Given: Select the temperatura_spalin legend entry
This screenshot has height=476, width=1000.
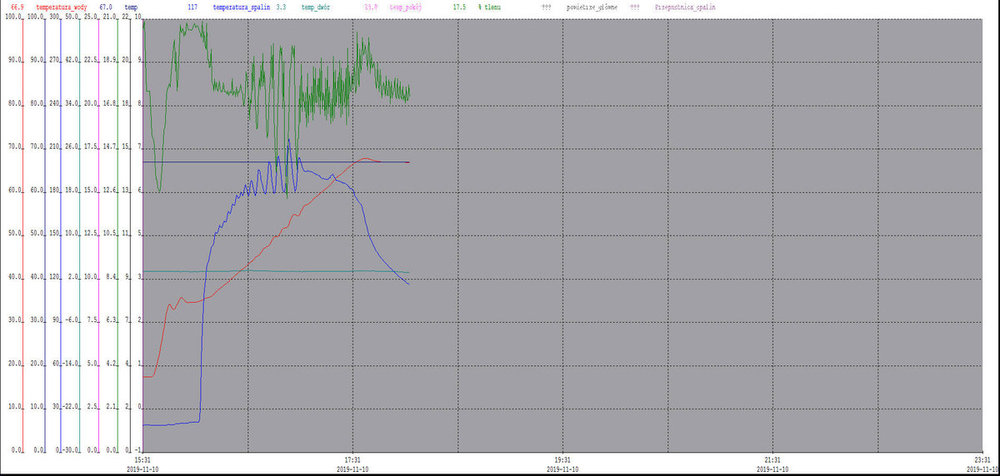Looking at the screenshot, I should pyautogui.click(x=241, y=7).
